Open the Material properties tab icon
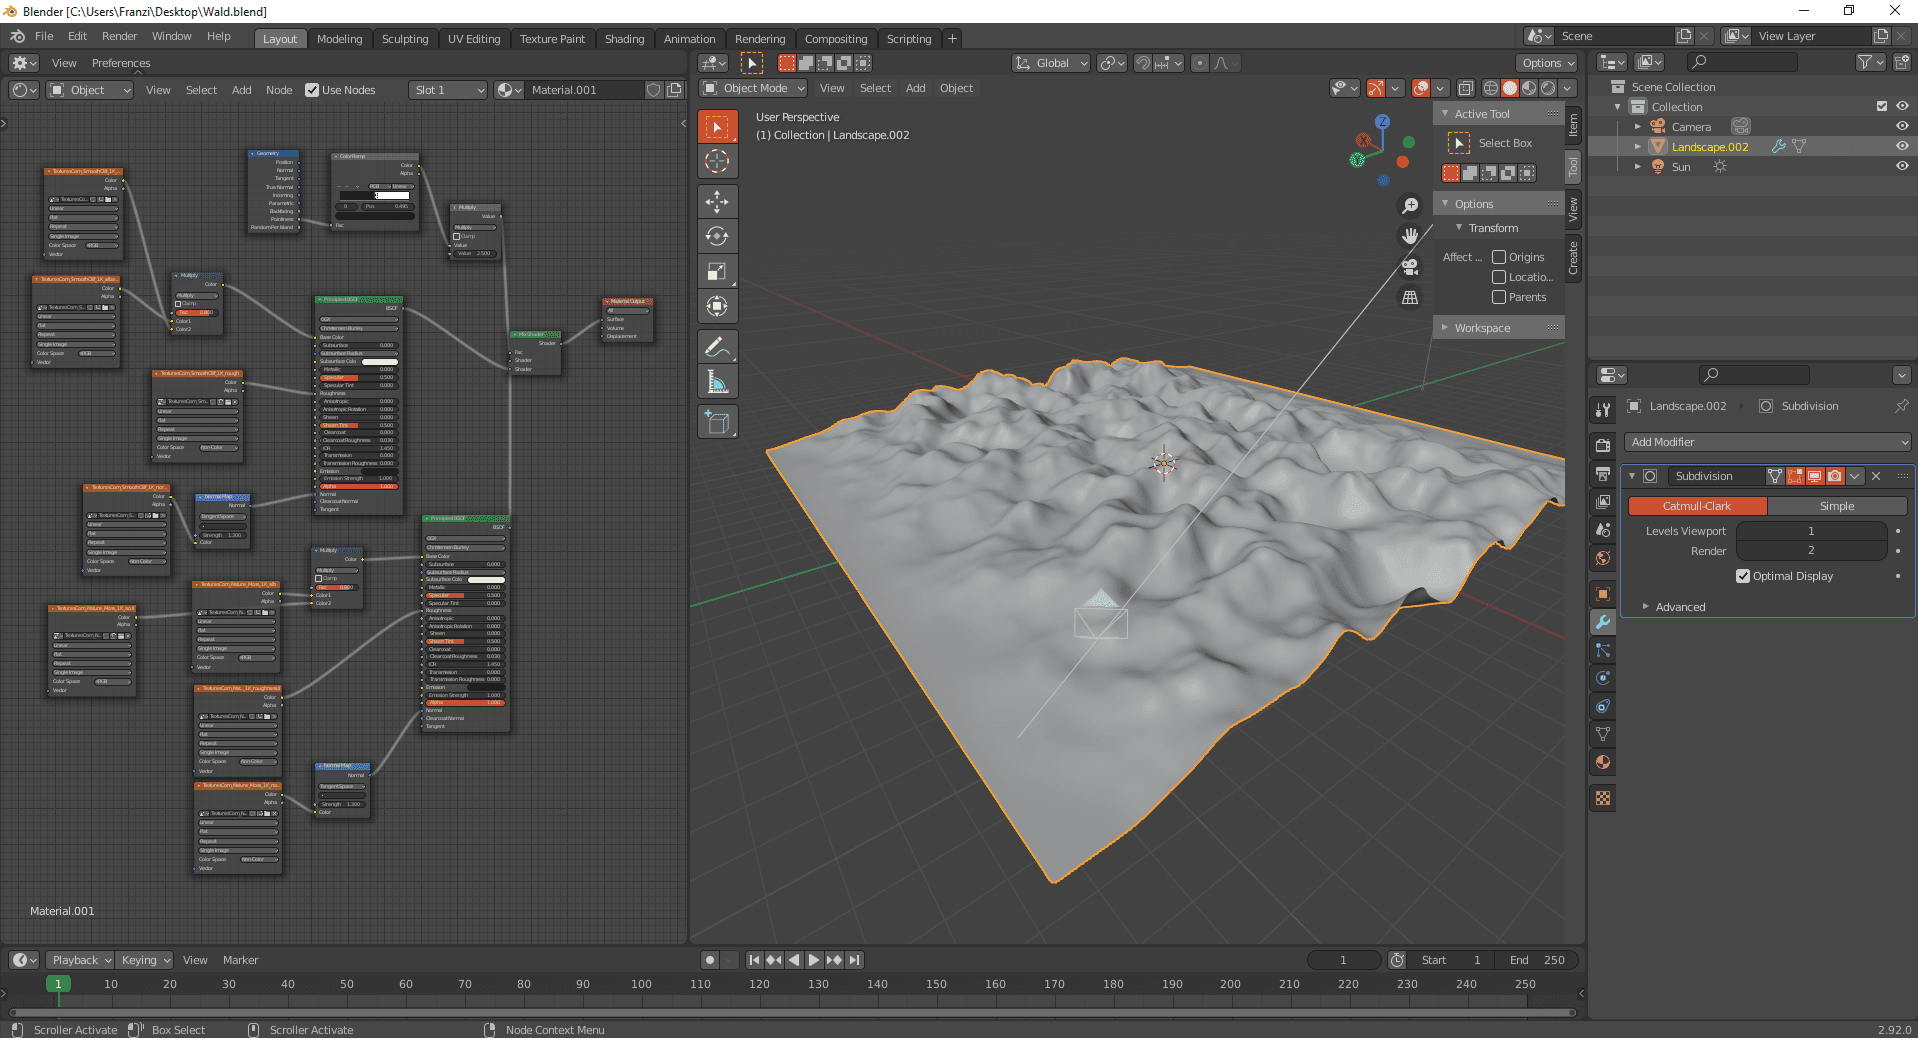 (1603, 762)
